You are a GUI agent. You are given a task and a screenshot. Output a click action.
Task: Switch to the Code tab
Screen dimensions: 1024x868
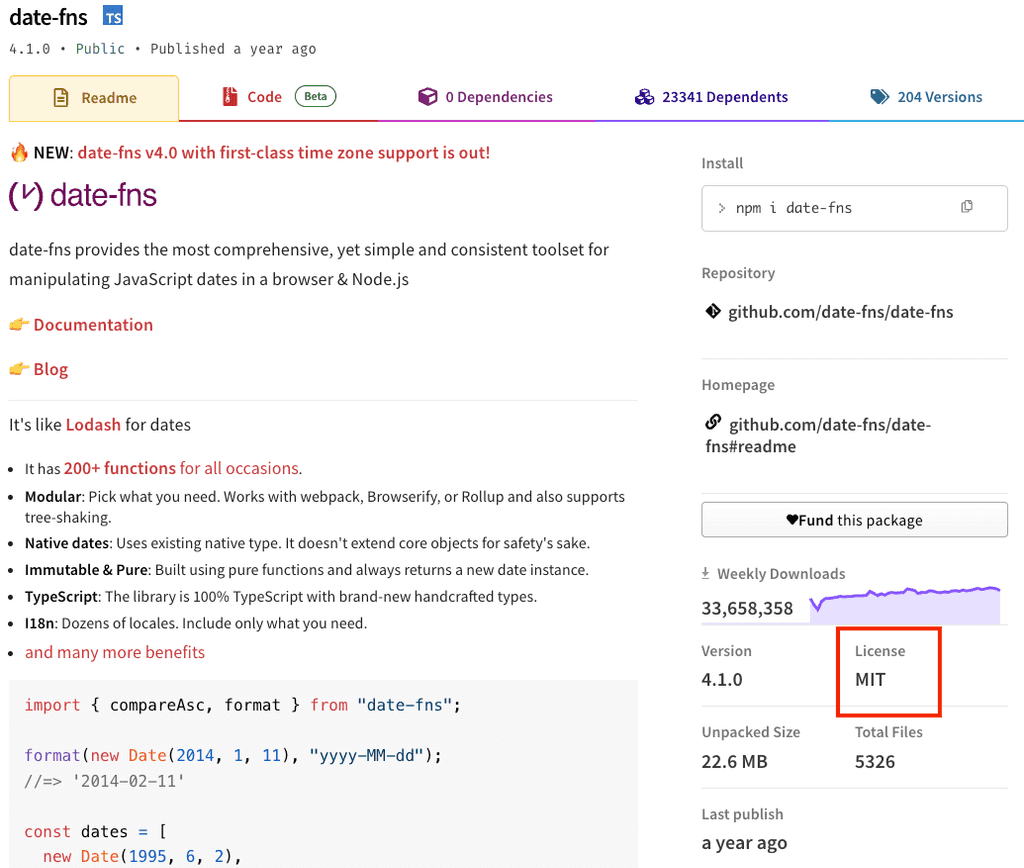tap(264, 97)
